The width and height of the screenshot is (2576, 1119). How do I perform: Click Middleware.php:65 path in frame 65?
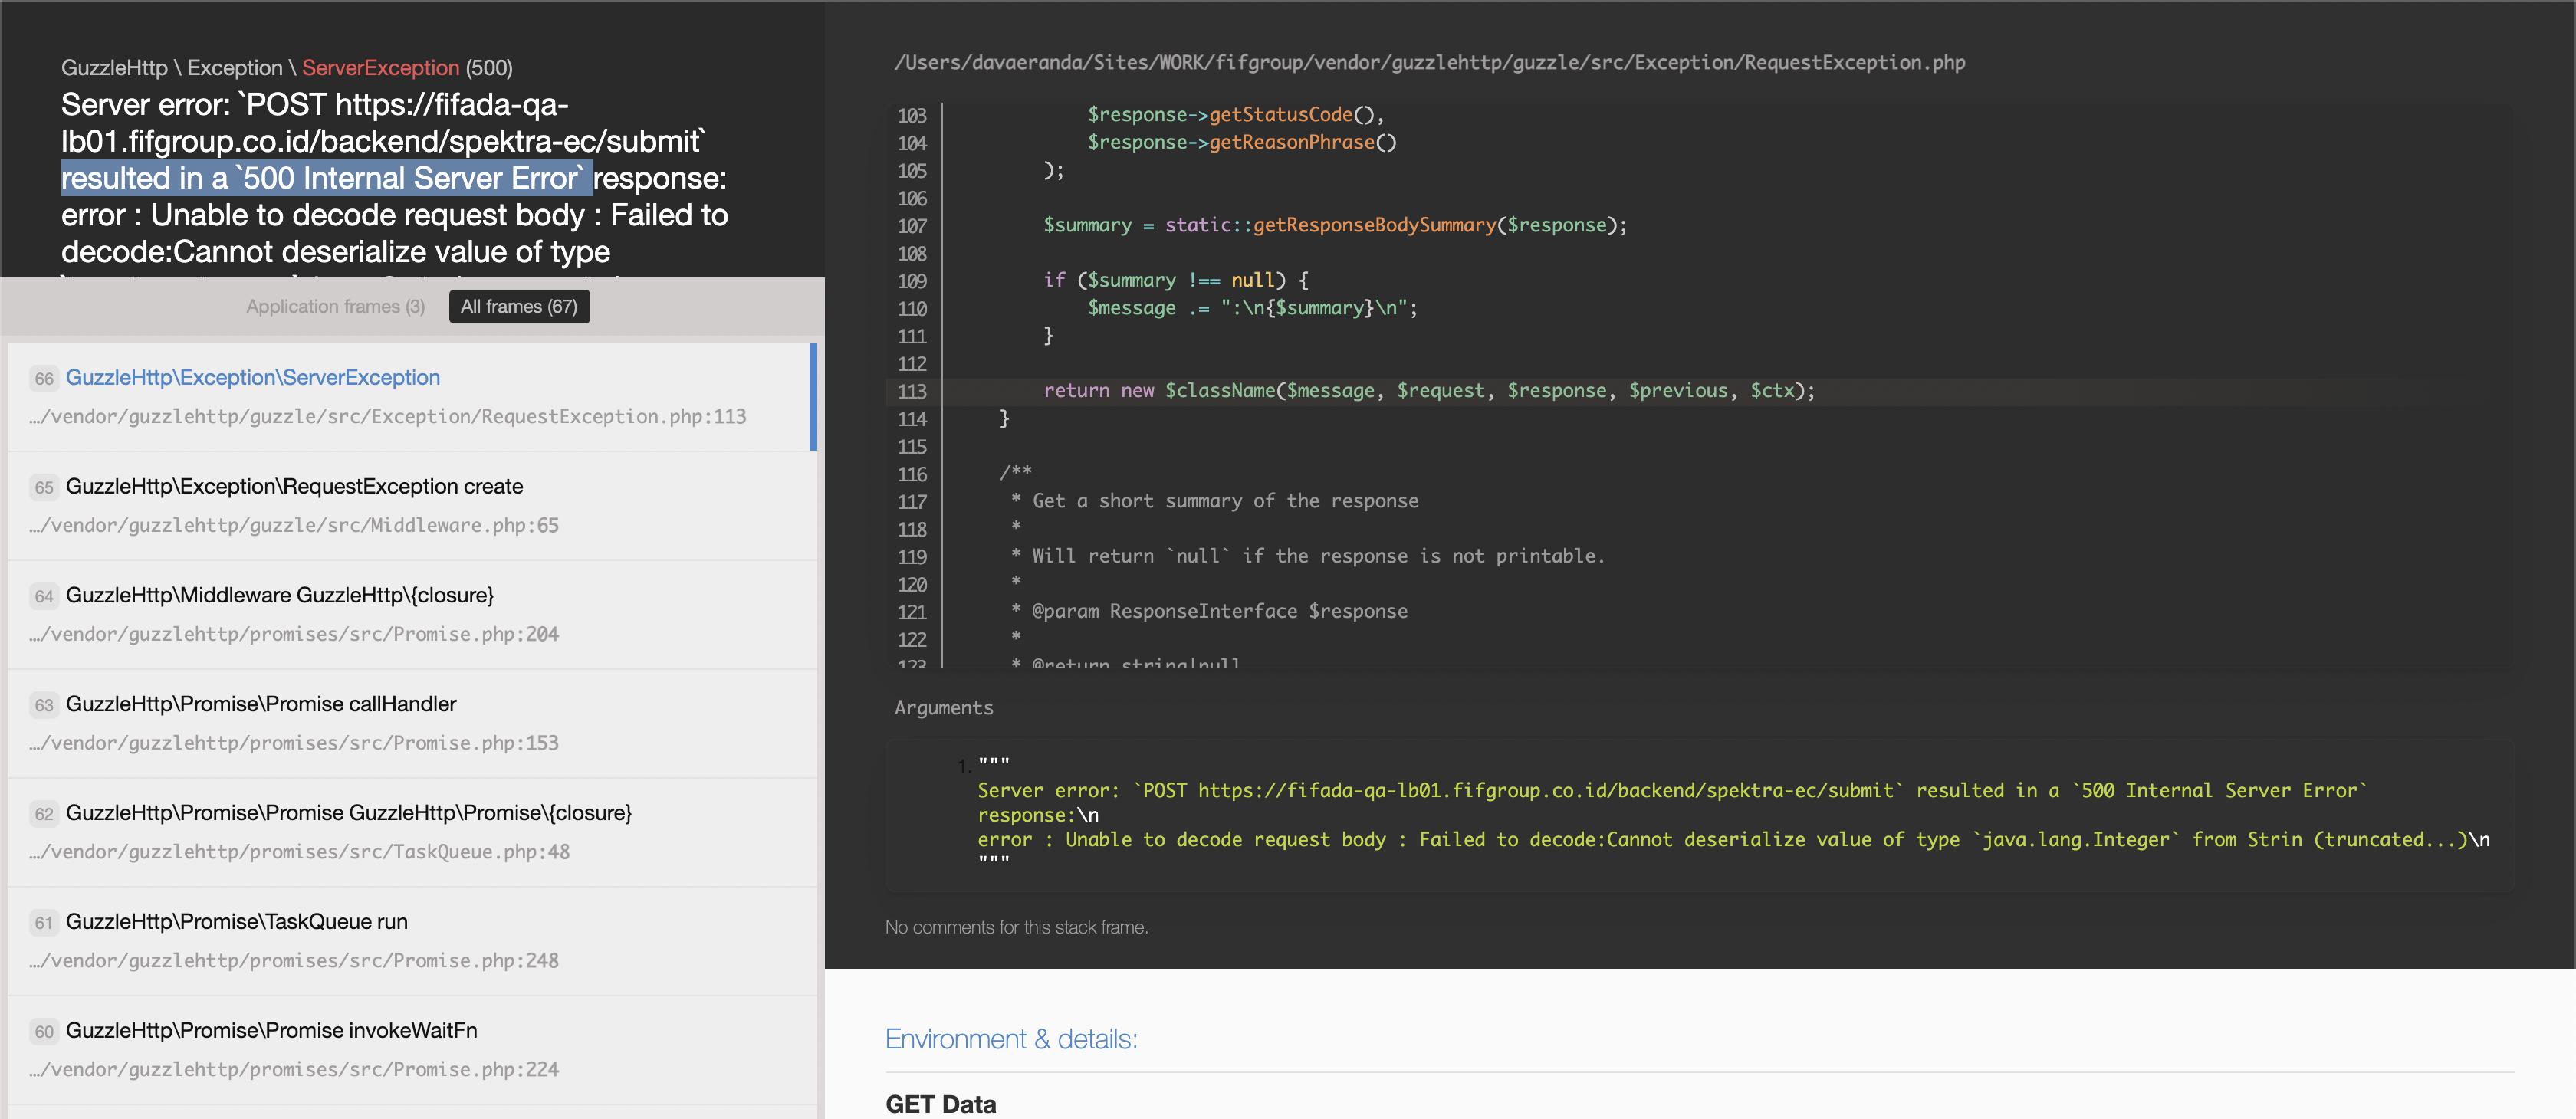(x=294, y=526)
